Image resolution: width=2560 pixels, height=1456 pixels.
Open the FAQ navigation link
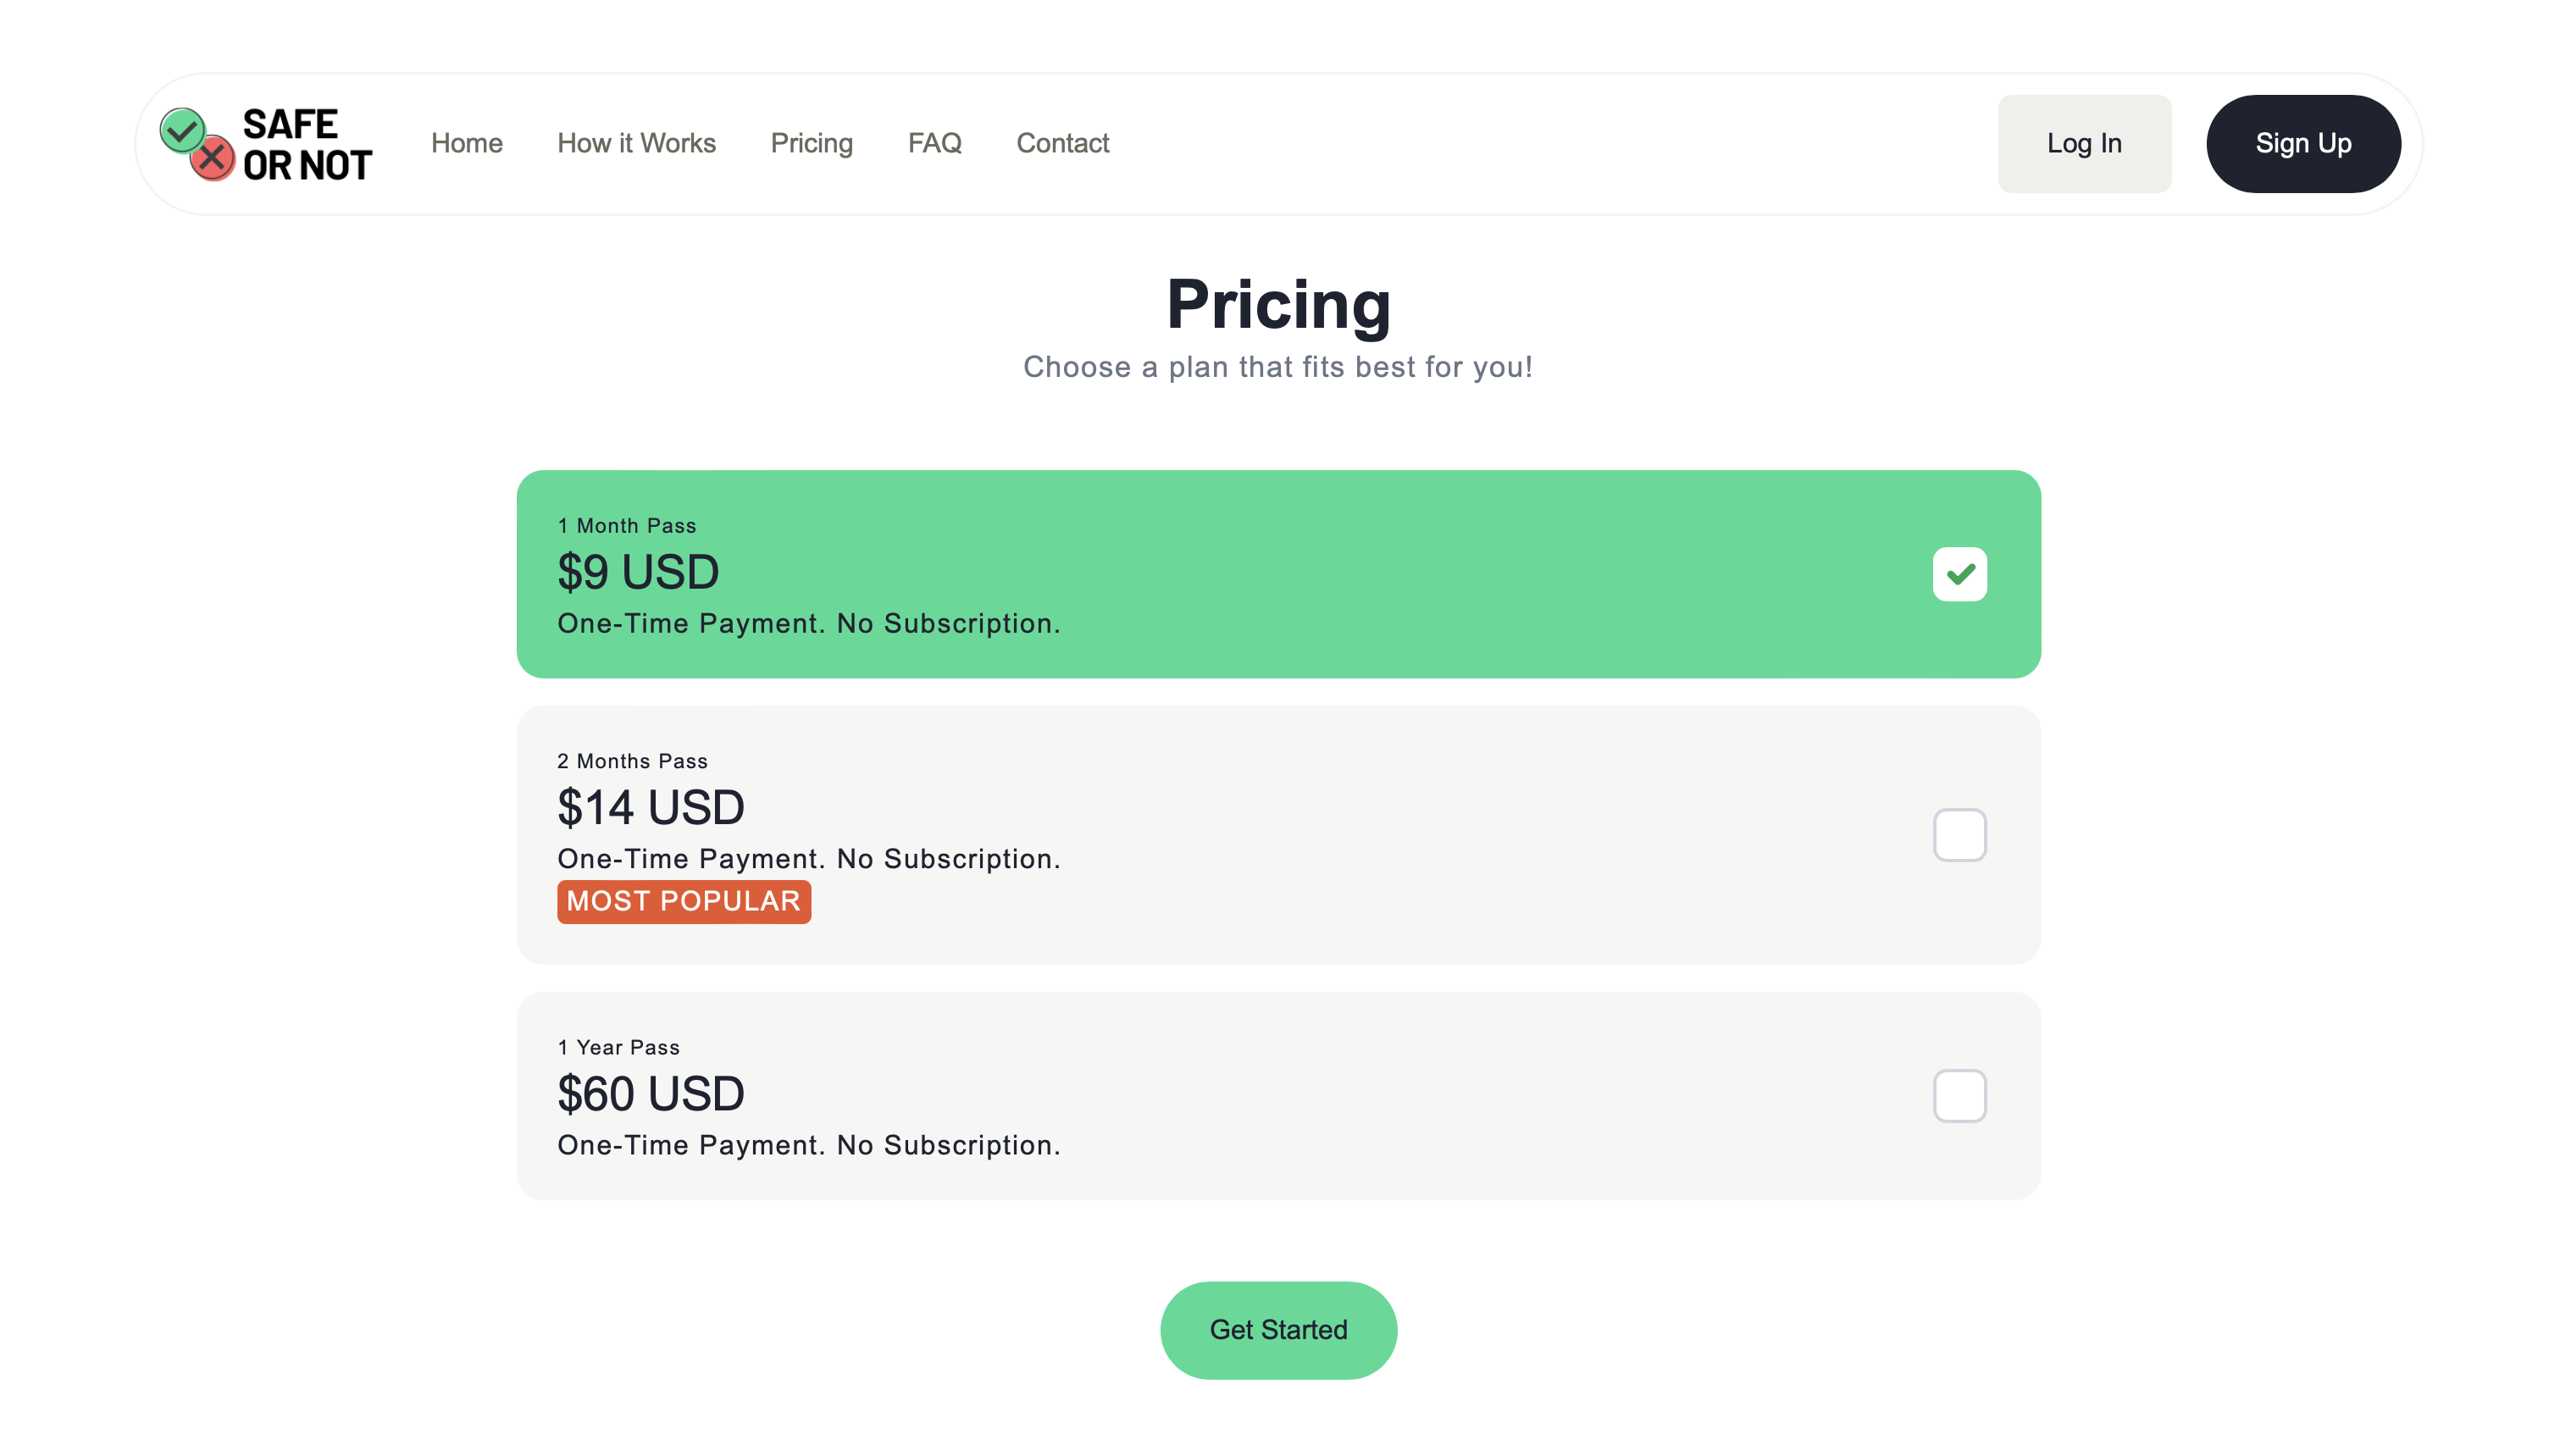[934, 143]
